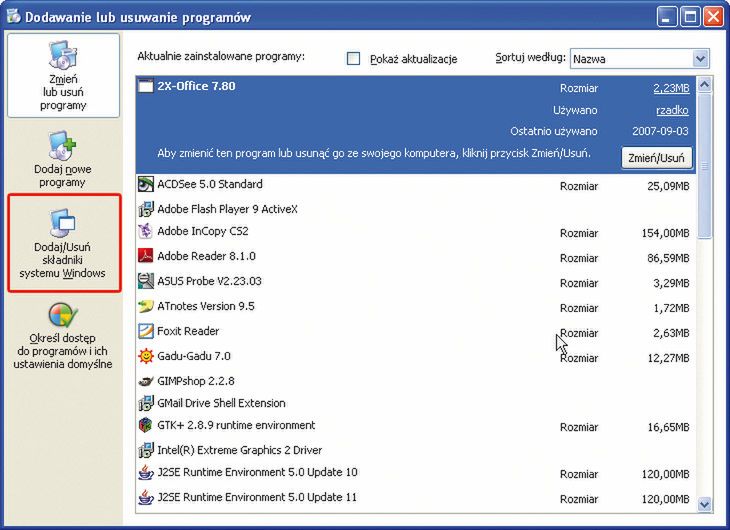The height and width of the screenshot is (530, 730).
Task: Click the 16,65MB size value
Action: [668, 428]
